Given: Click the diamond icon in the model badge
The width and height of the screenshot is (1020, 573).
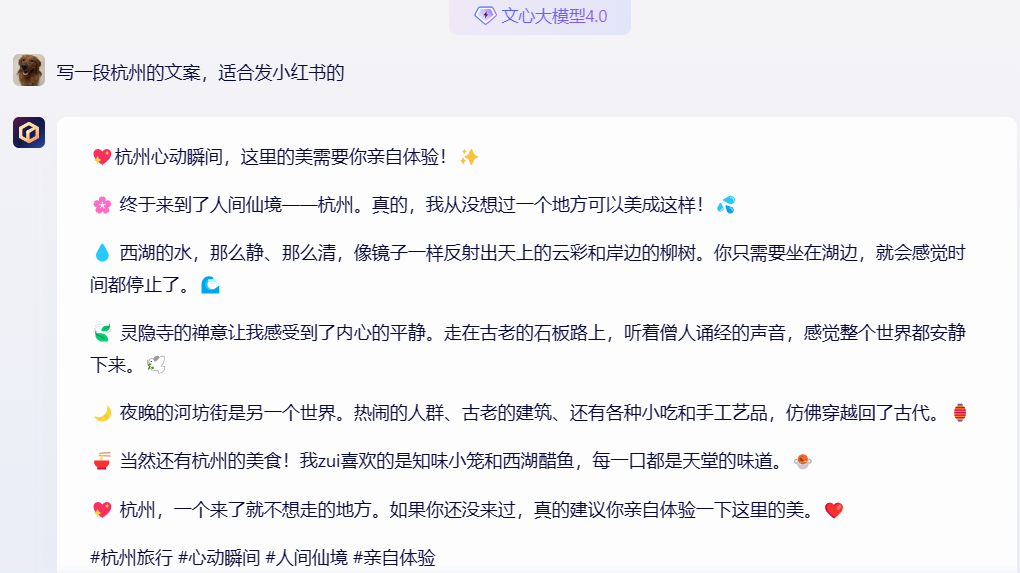Looking at the screenshot, I should coord(485,15).
